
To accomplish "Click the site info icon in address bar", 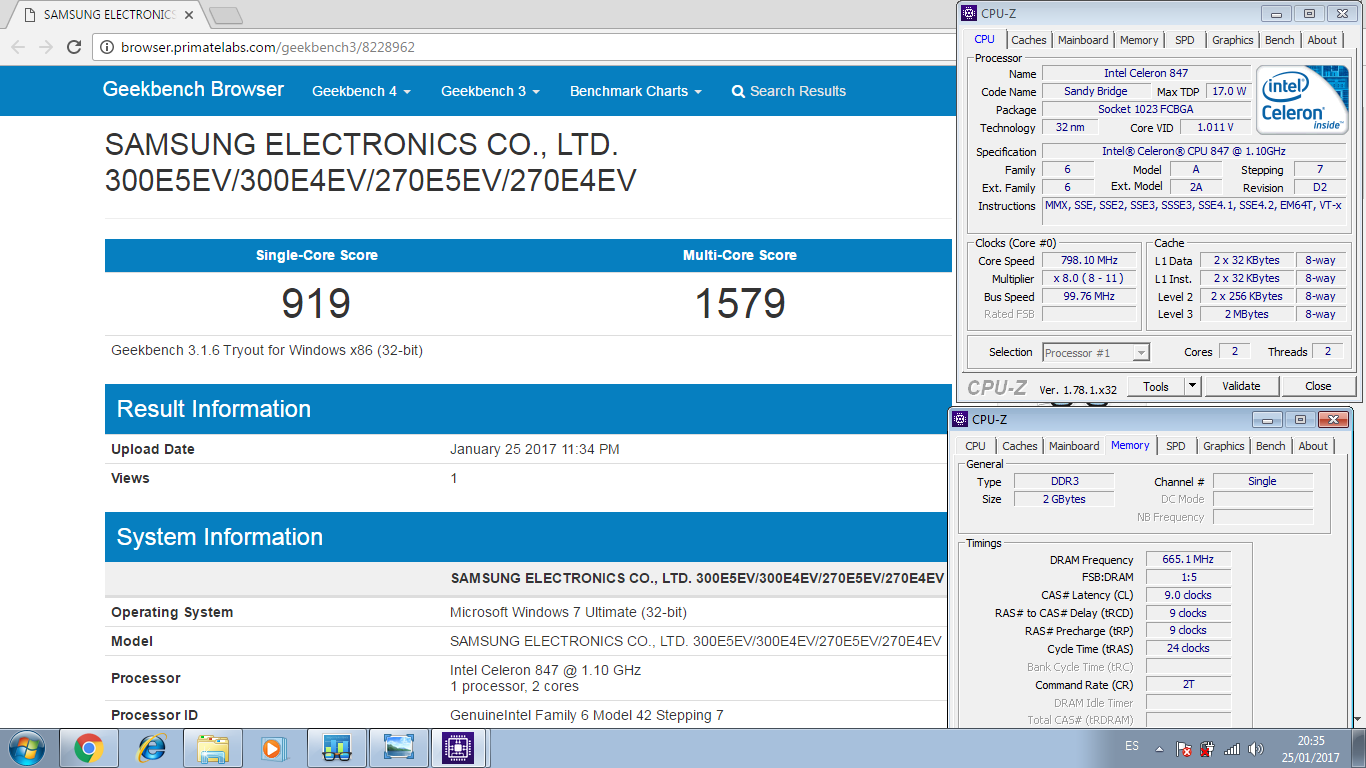I will [107, 47].
